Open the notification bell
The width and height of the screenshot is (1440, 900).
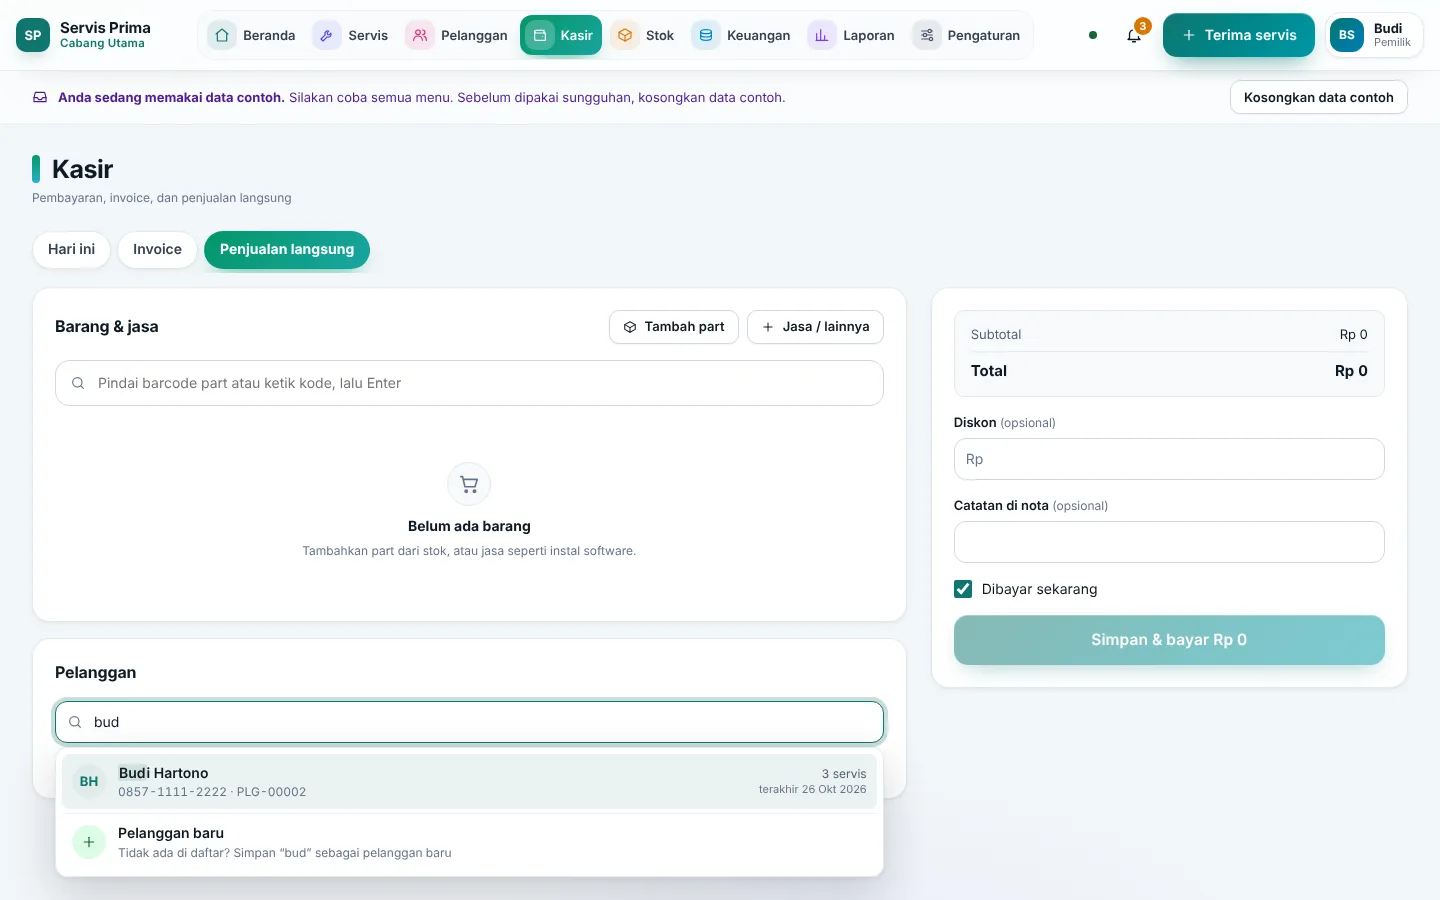tap(1134, 35)
